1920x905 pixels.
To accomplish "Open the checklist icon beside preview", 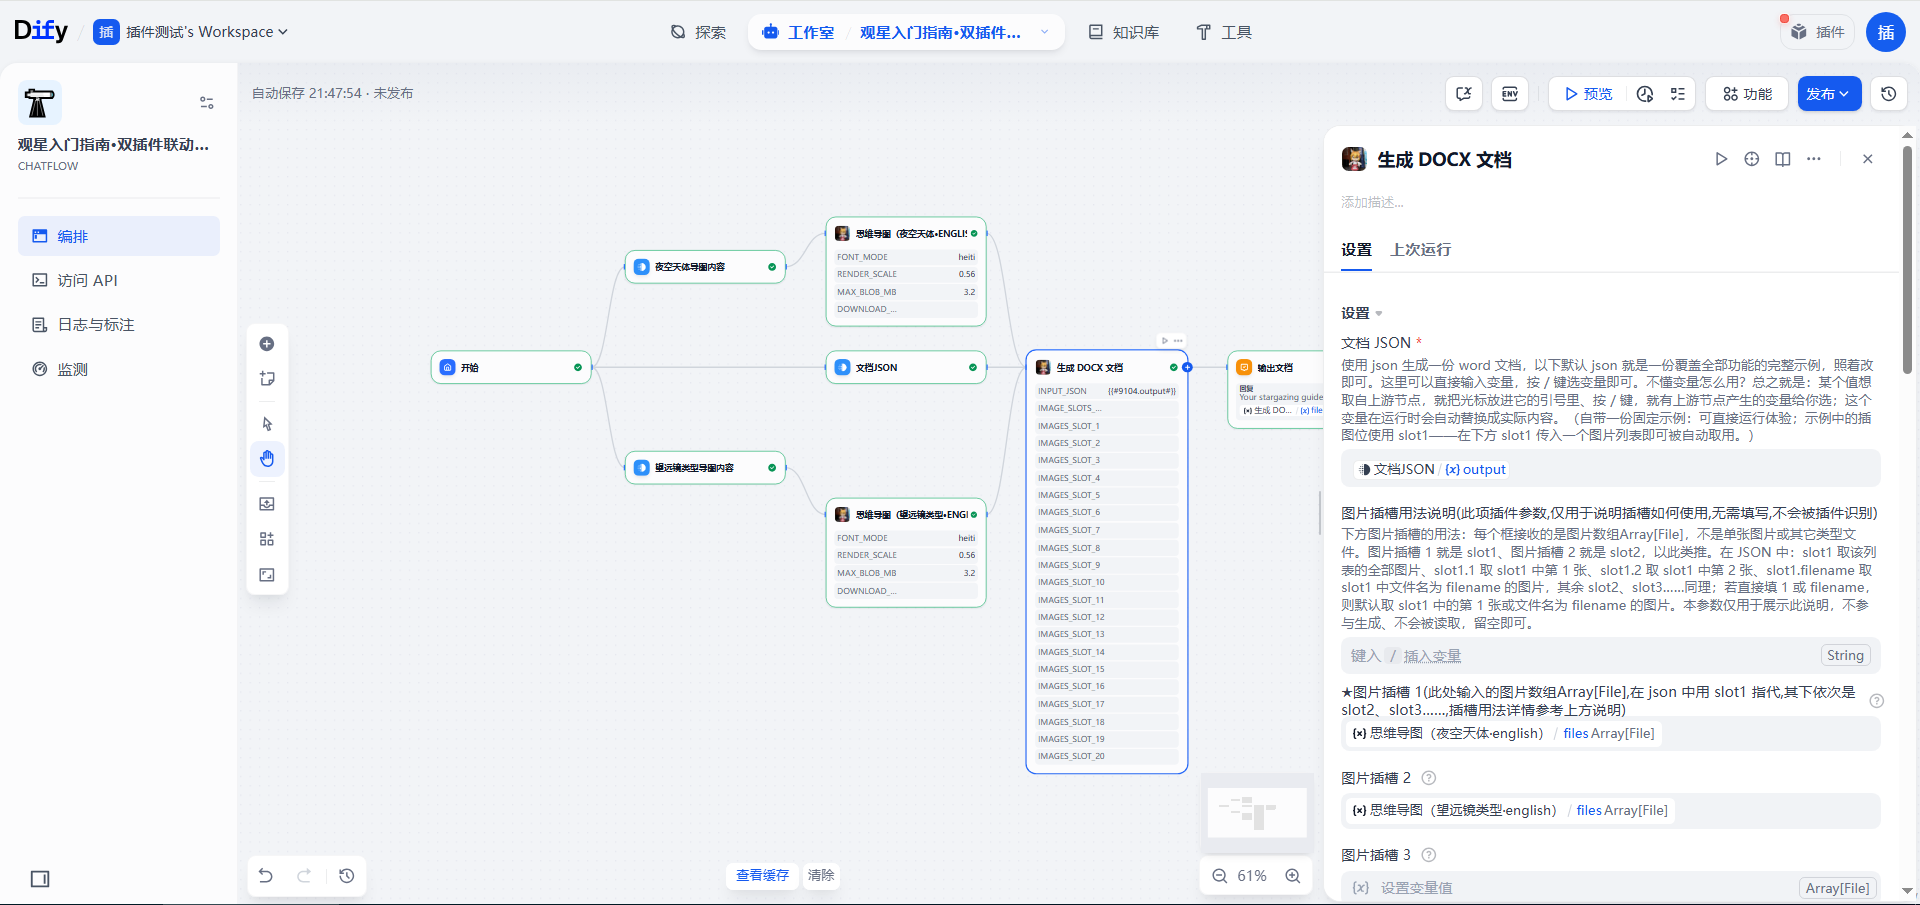I will [x=1678, y=94].
